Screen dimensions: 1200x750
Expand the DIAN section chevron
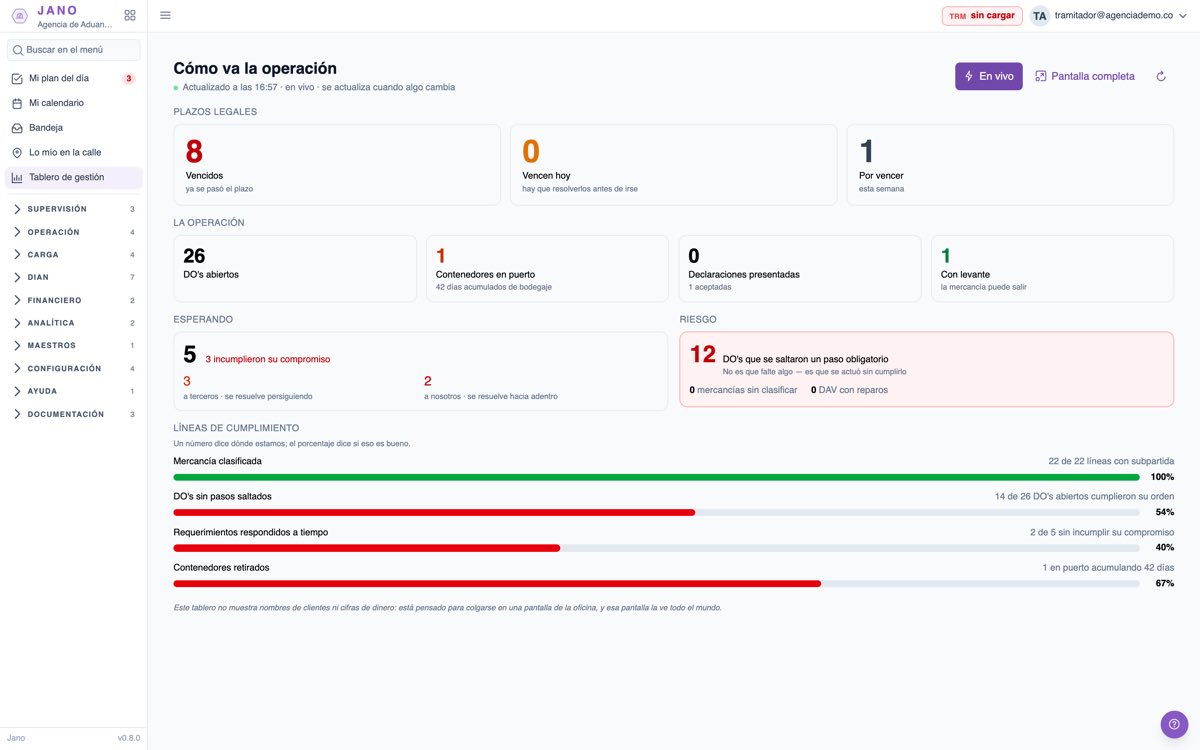(17, 277)
